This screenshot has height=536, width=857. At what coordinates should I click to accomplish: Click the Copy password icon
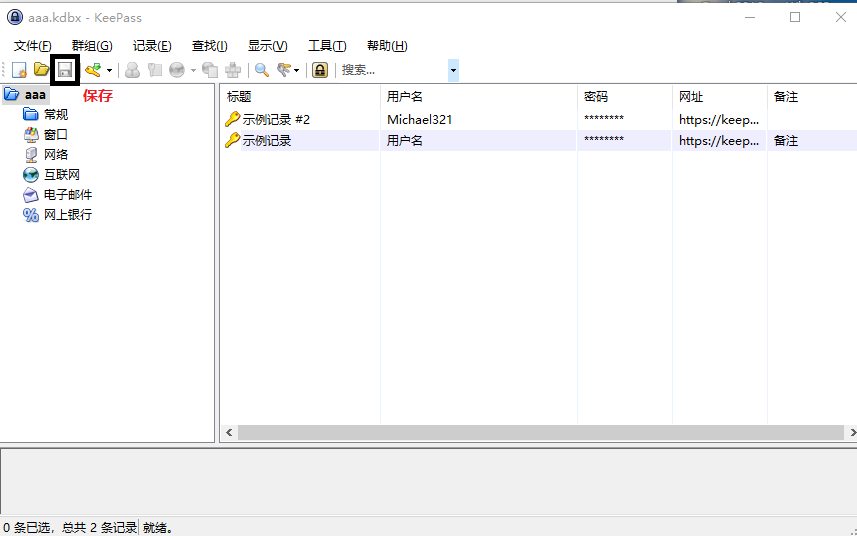tap(155, 70)
